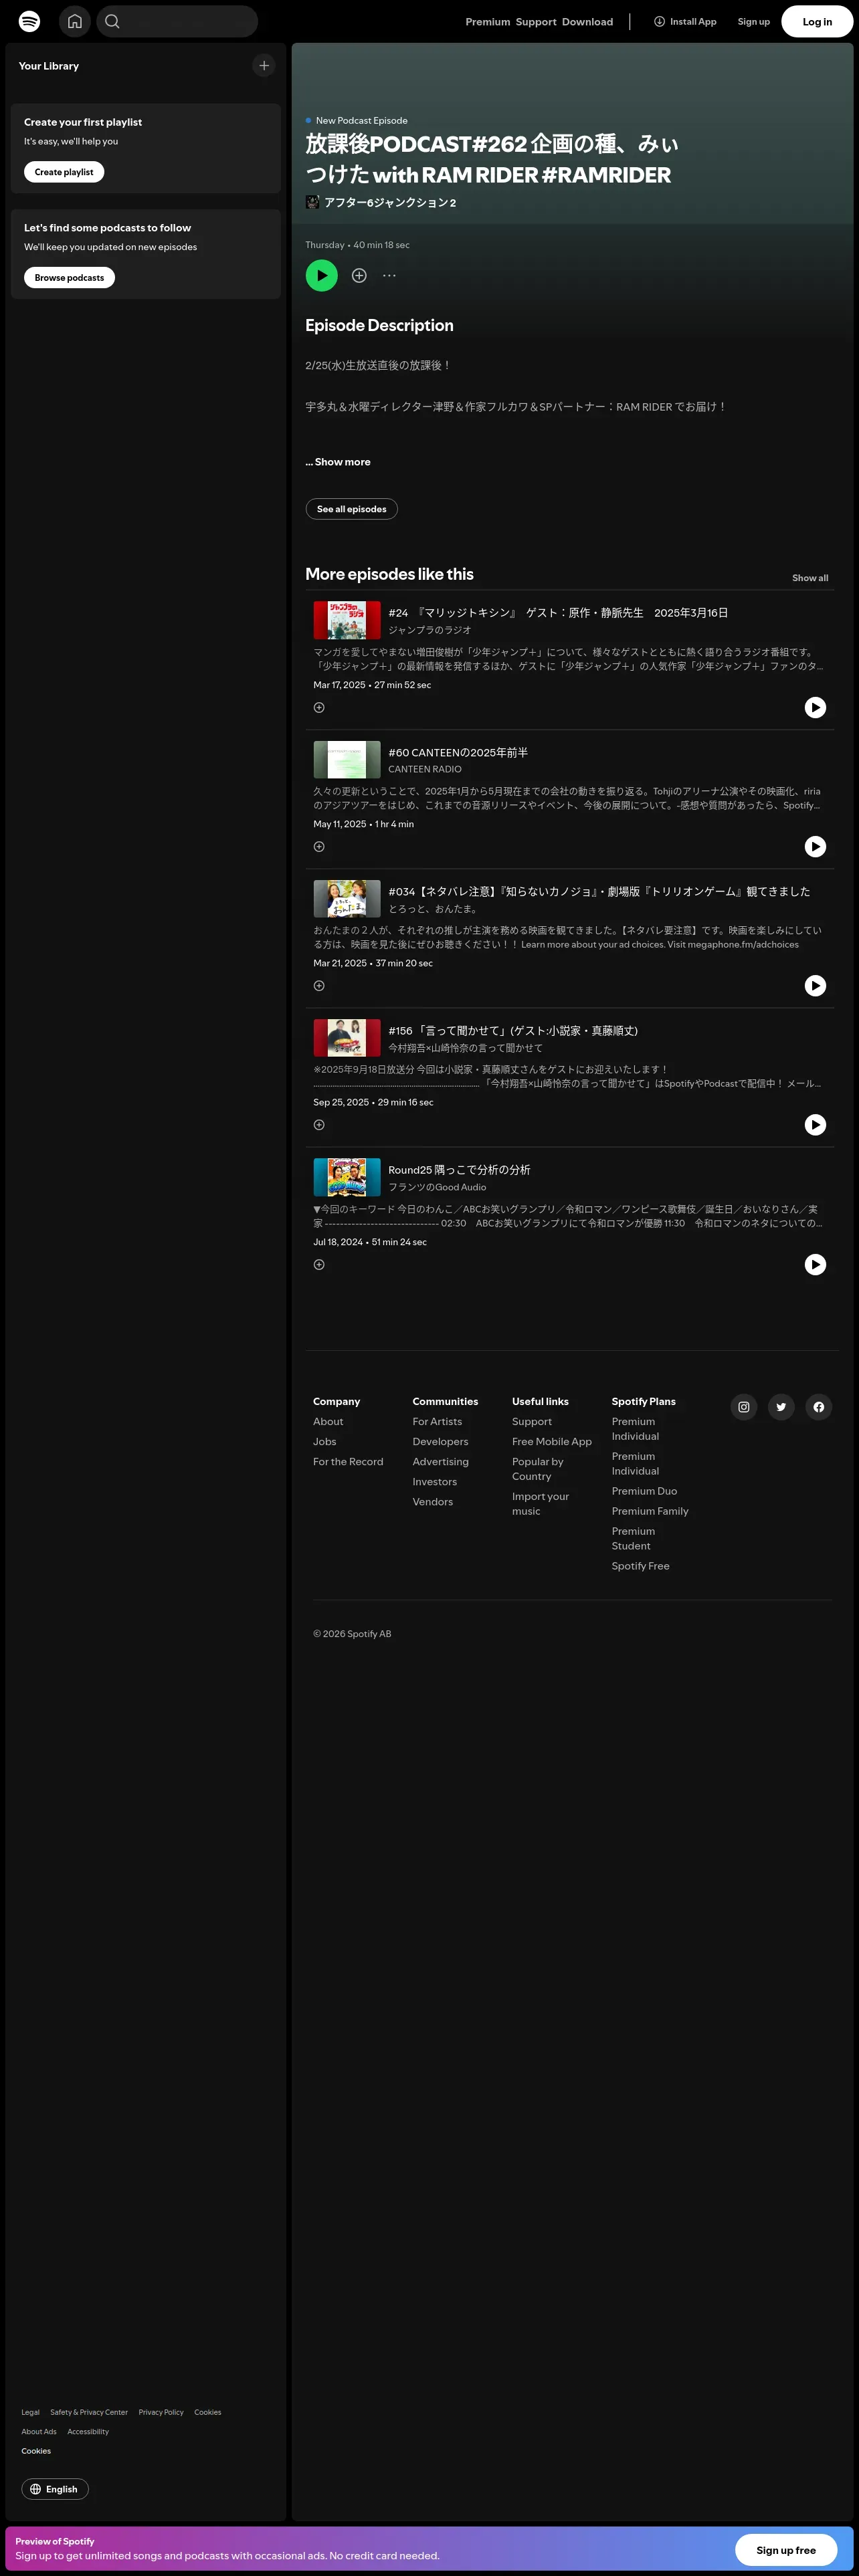The image size is (859, 2576).
Task: Open Vendors footer link
Action: (x=432, y=1501)
